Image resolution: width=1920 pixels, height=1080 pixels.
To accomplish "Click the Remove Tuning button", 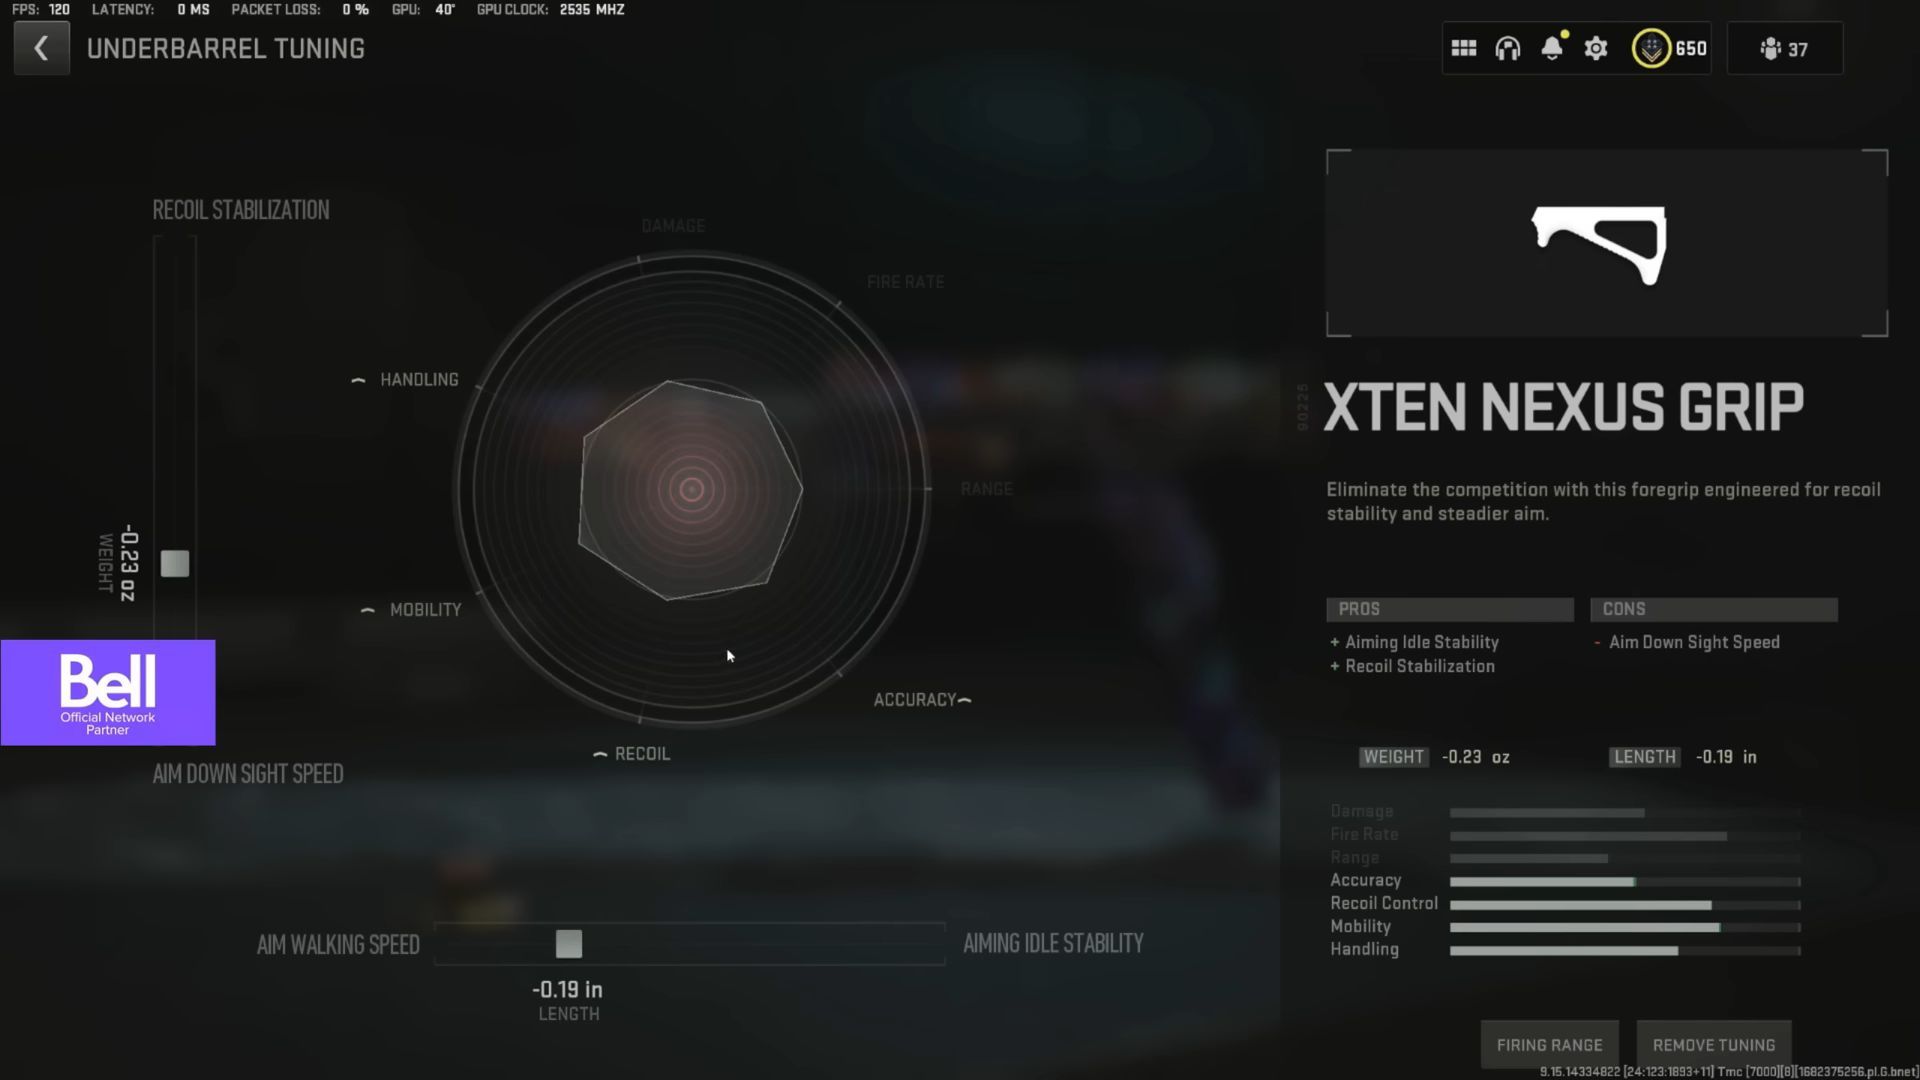I will 1714,1044.
